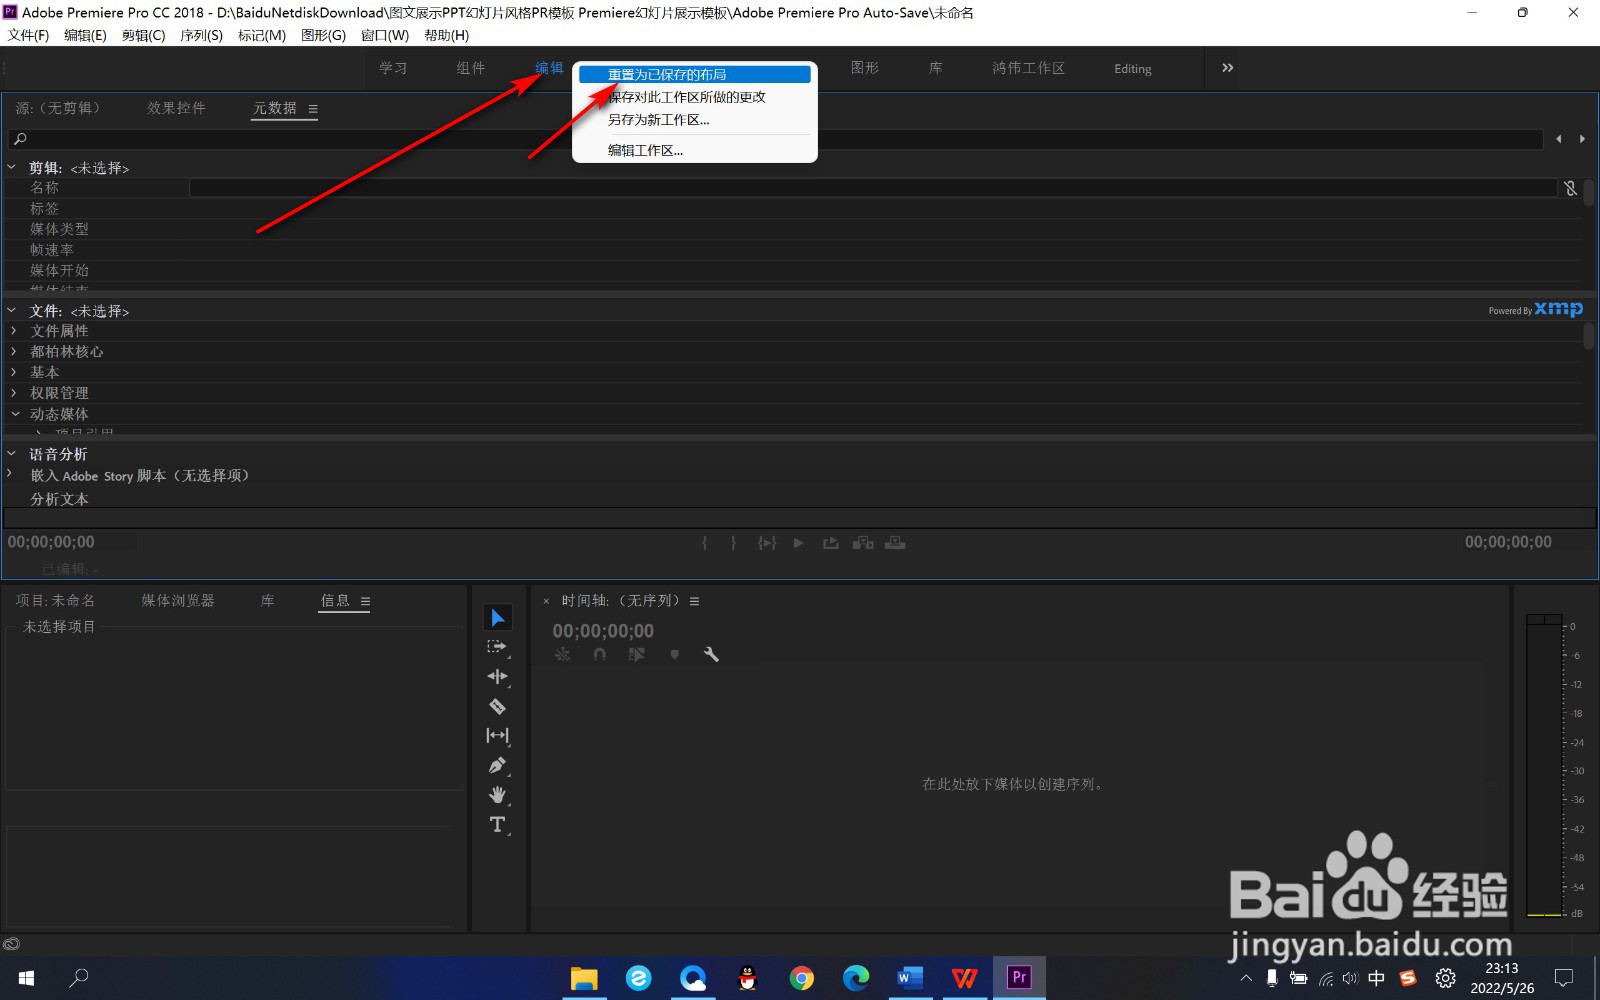The height and width of the screenshot is (1000, 1600).
Task: Open the 媒体浏览器 panel tab
Action: [178, 600]
